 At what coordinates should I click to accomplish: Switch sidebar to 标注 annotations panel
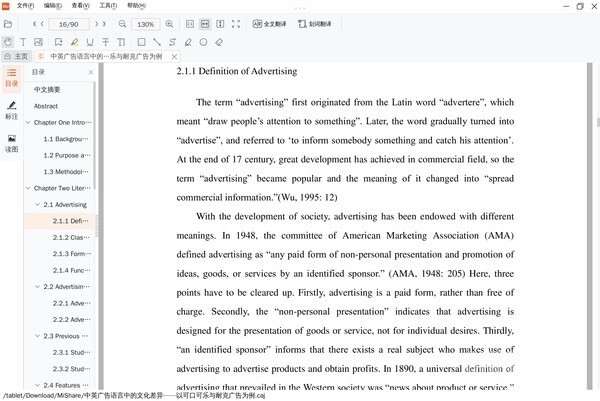click(11, 109)
